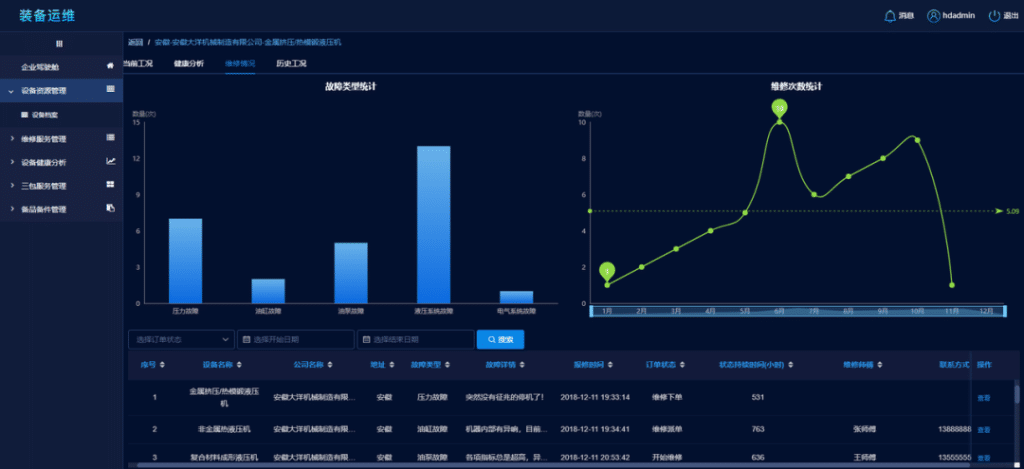1024x469 pixels.
Task: Click the 5.09 average line arrow marker
Action: (1000, 211)
